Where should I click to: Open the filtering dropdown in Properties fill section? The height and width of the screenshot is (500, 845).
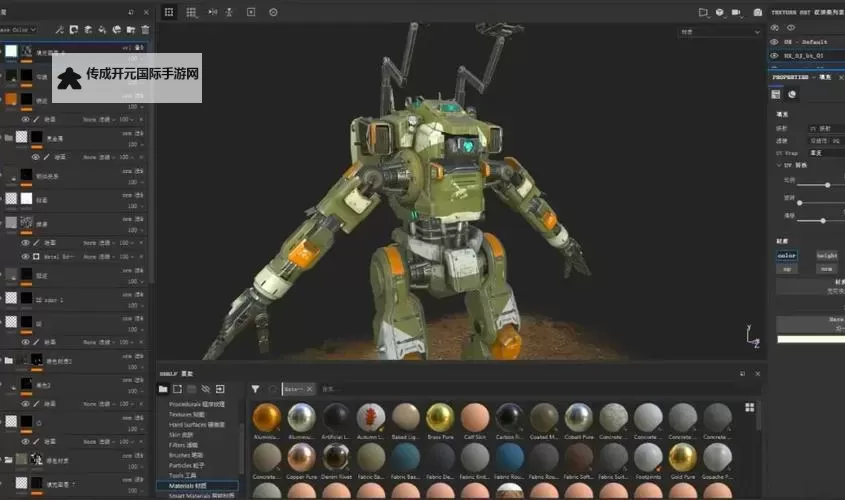coord(826,141)
